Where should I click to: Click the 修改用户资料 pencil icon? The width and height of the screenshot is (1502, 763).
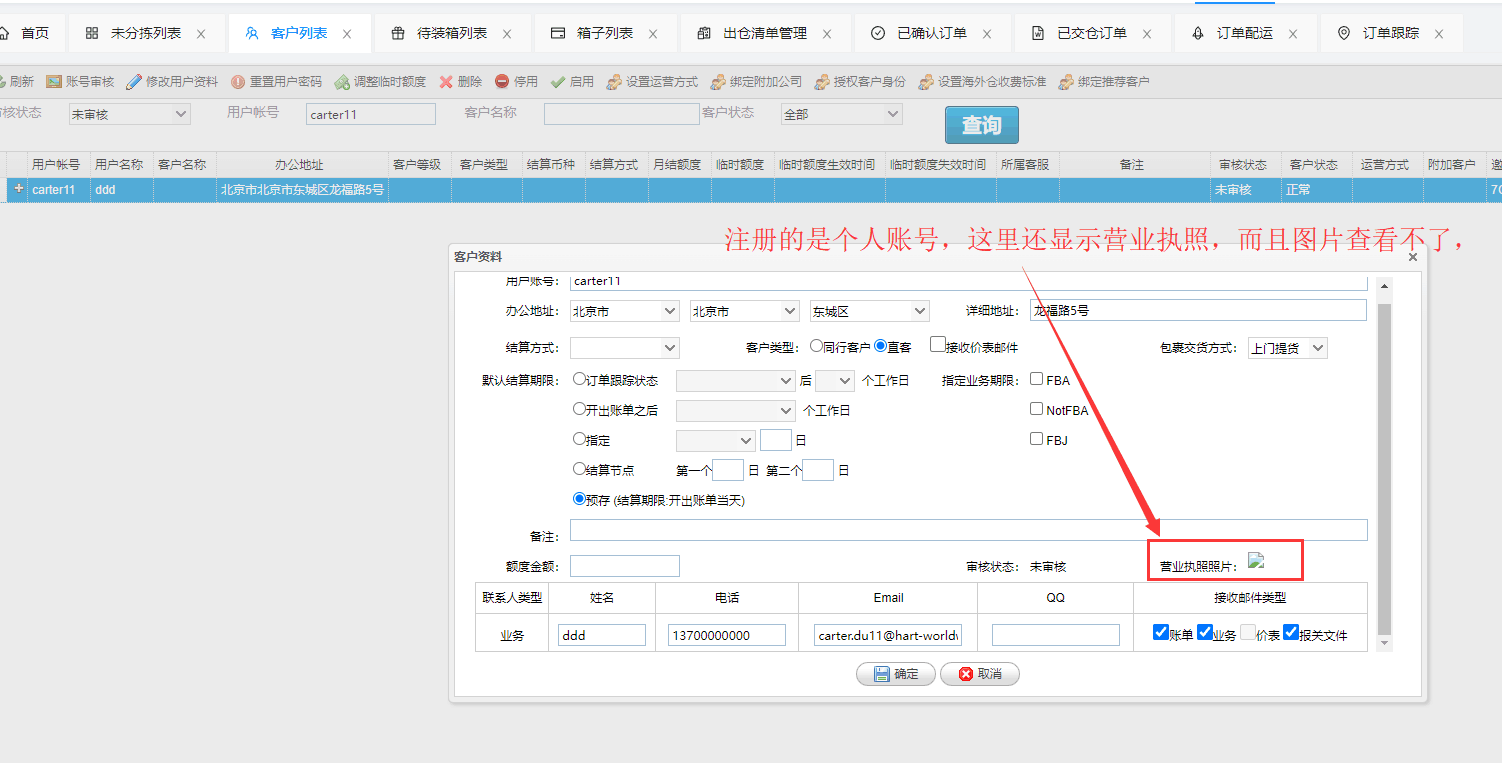(x=134, y=82)
